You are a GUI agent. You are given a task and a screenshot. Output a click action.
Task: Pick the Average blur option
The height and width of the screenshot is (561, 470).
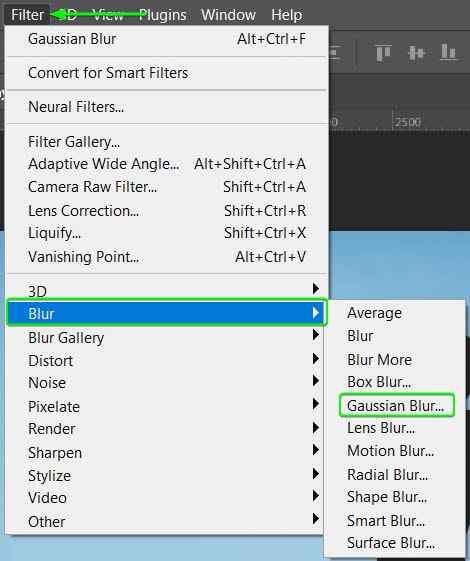tap(374, 313)
